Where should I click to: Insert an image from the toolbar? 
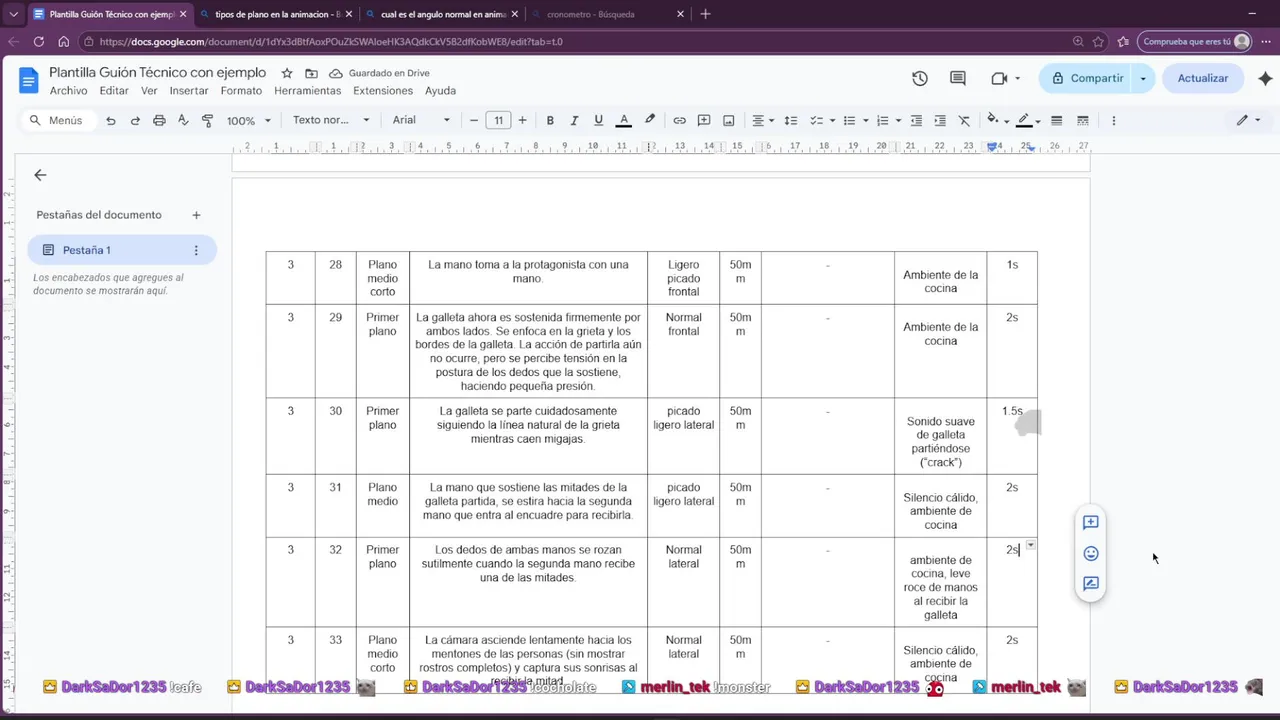point(729,120)
